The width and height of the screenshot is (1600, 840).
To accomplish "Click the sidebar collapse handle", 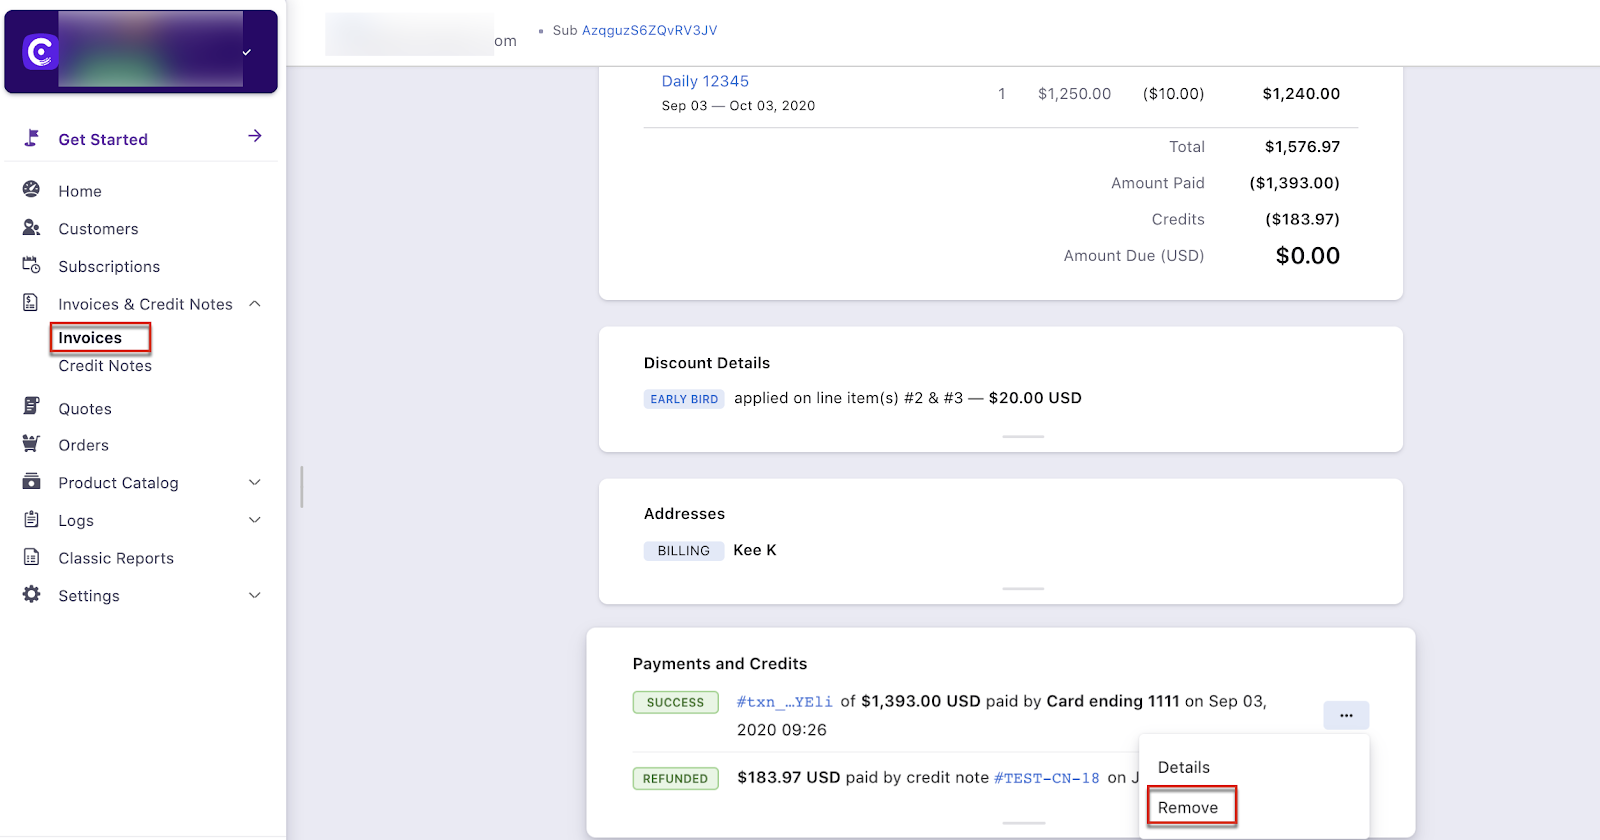I will click(x=301, y=487).
